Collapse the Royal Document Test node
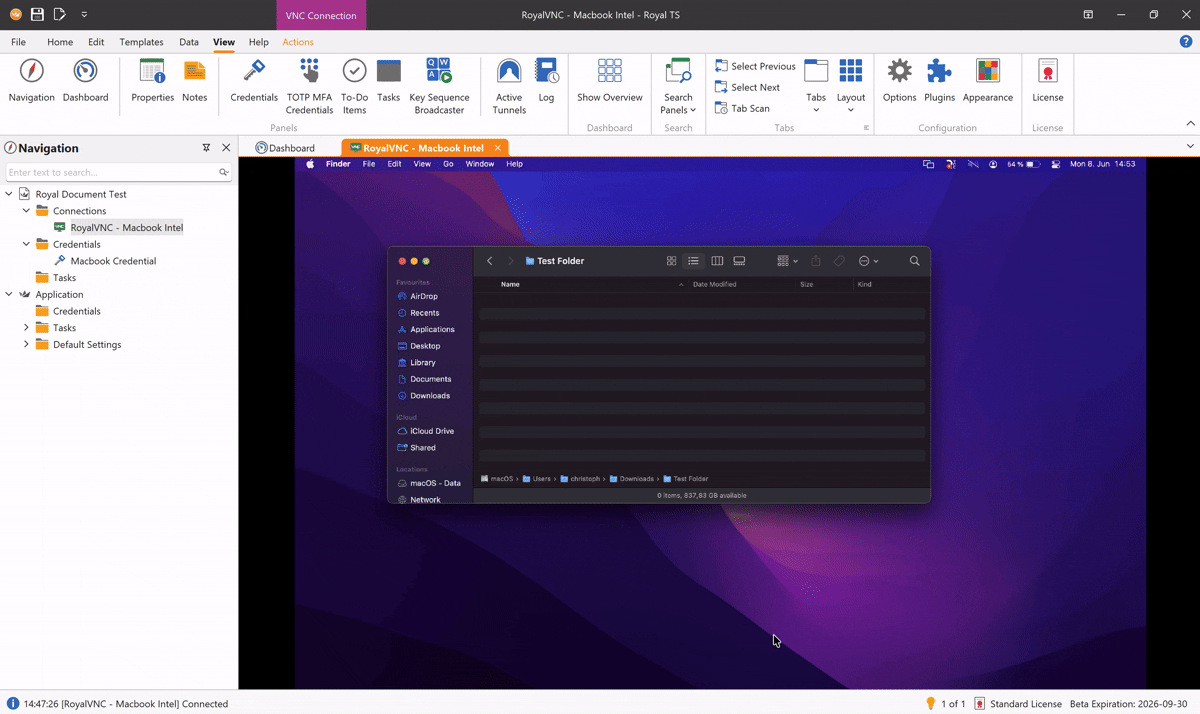The image size is (1200, 714). 9,194
